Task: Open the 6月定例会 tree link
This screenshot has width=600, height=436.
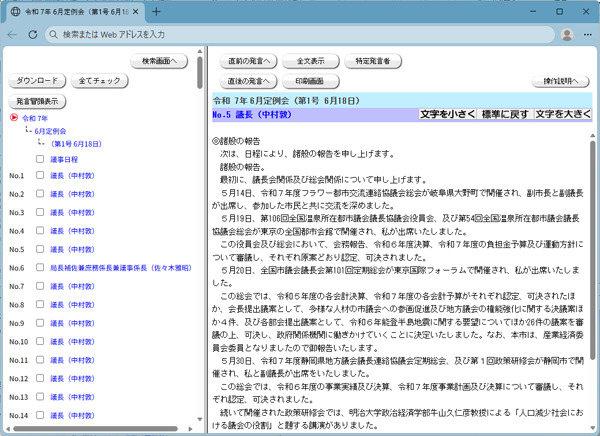Action: pyautogui.click(x=50, y=131)
